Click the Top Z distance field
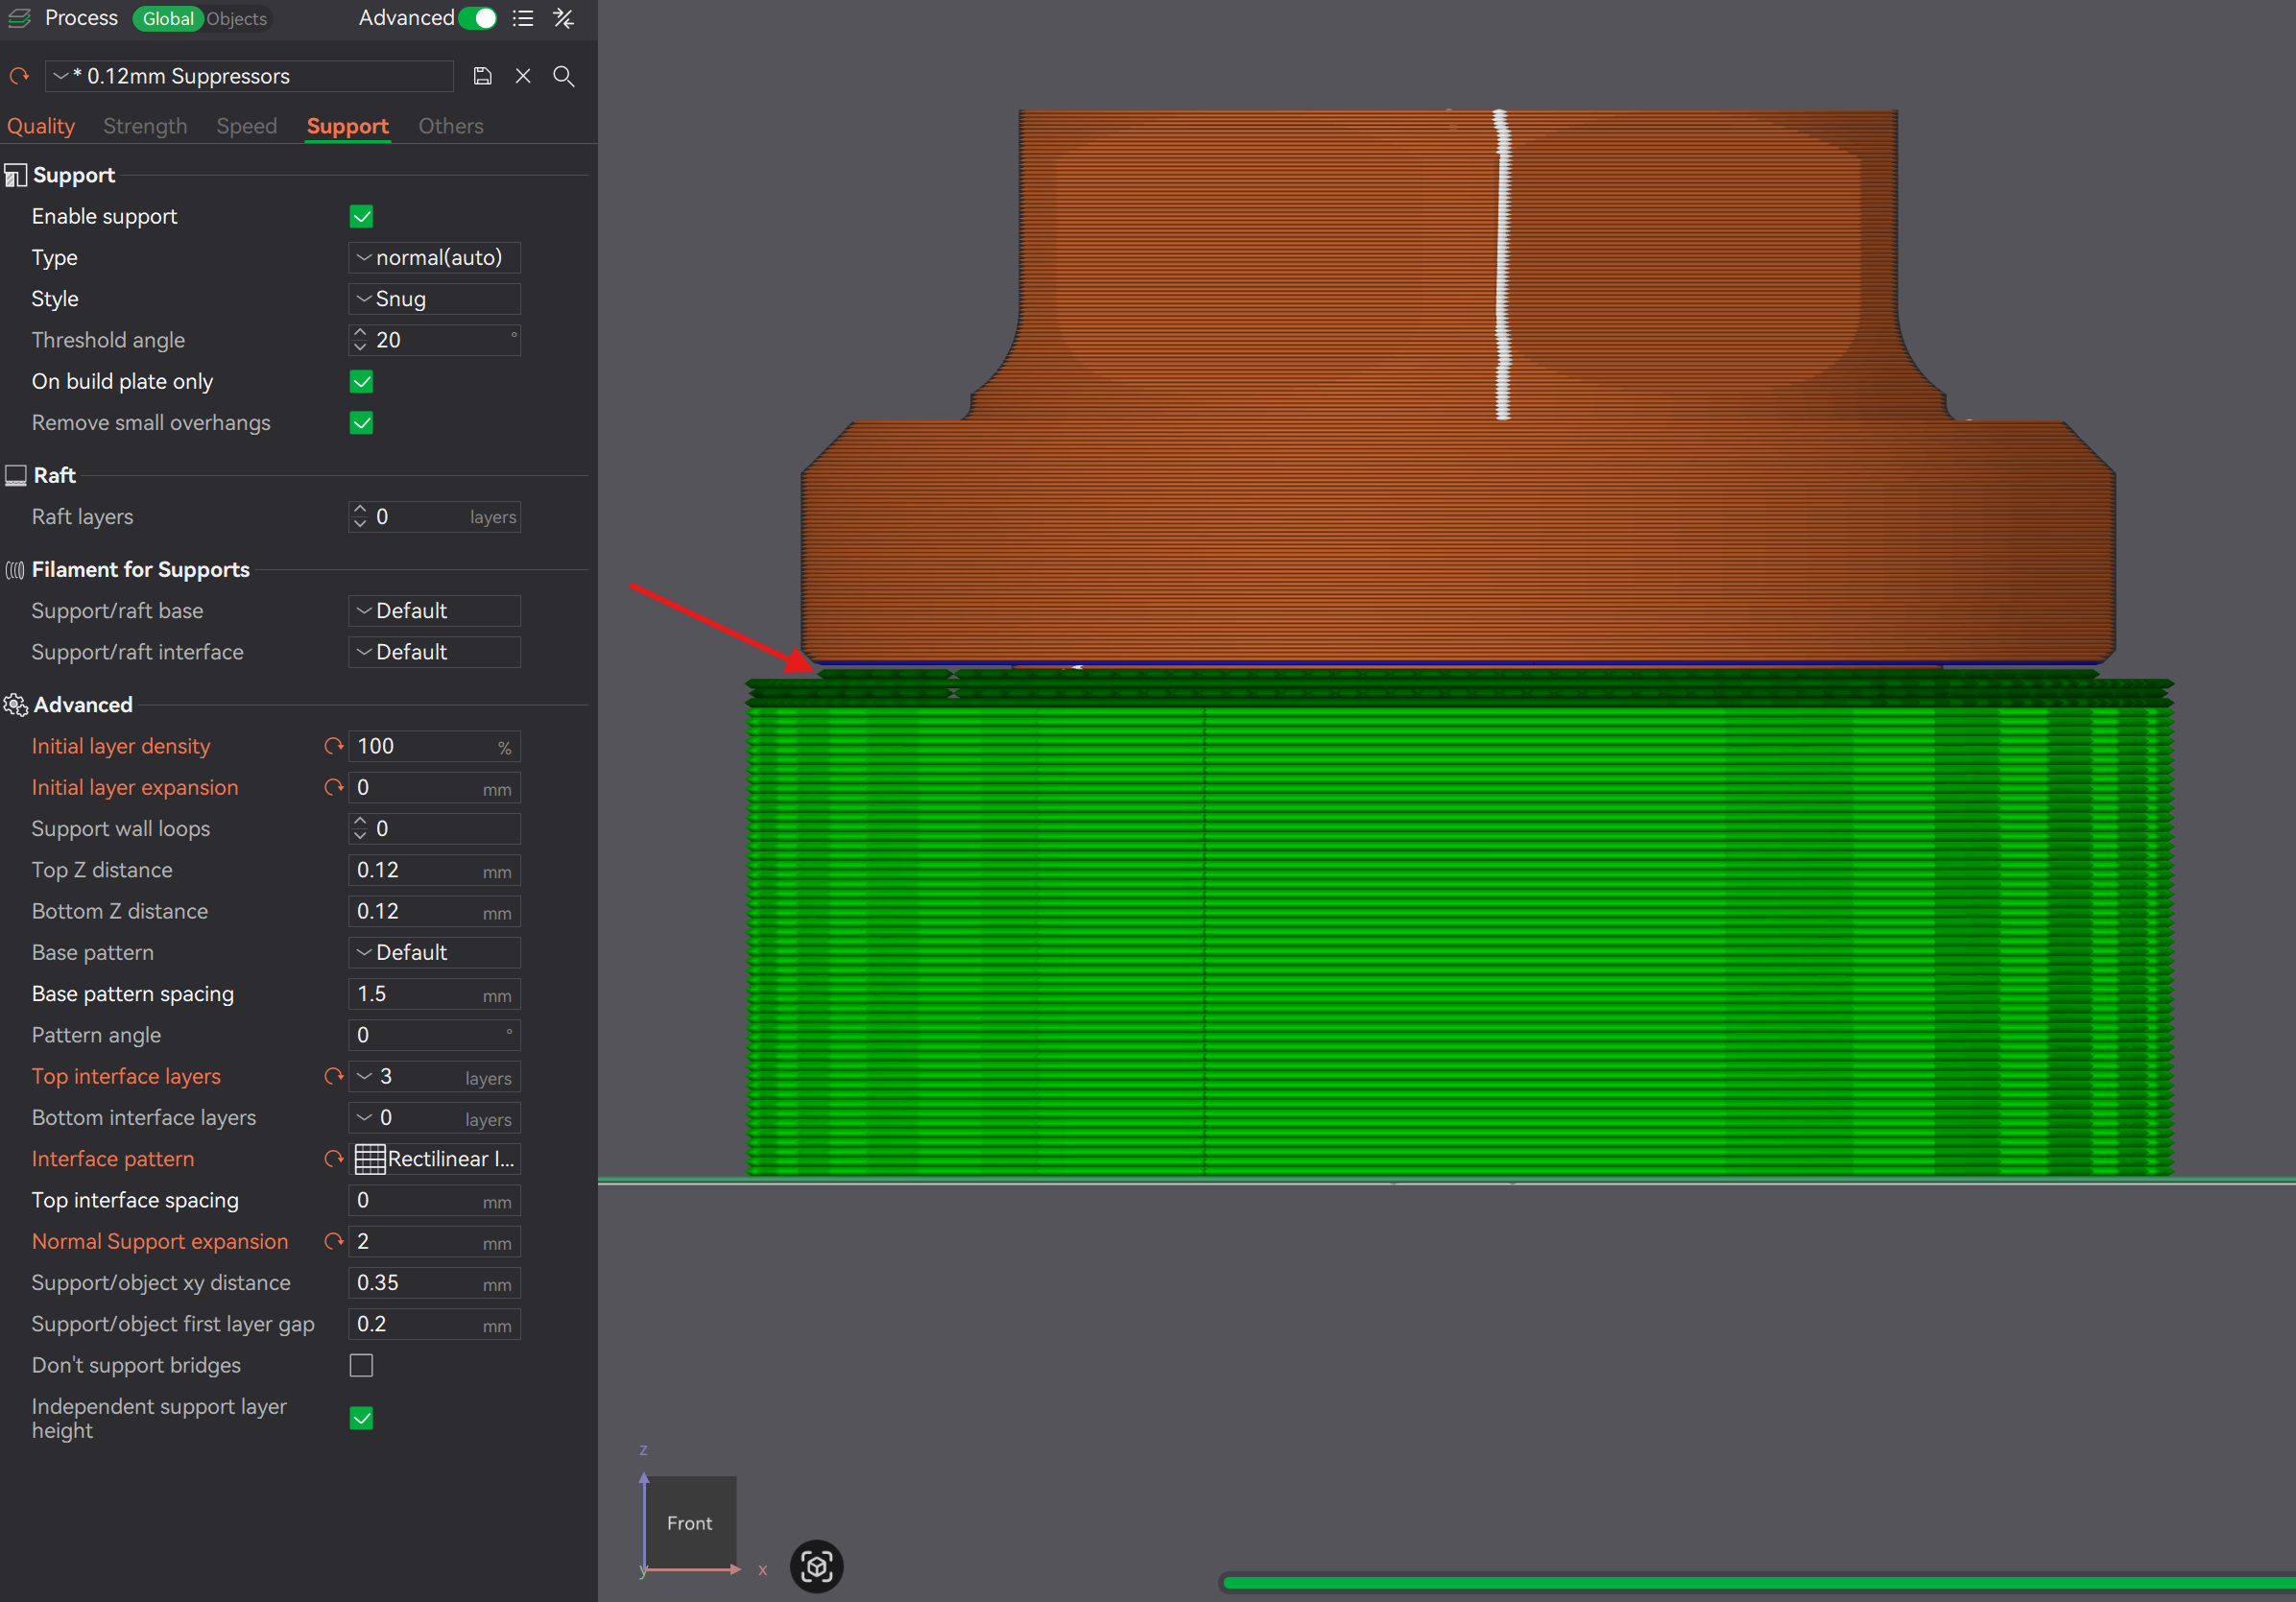The height and width of the screenshot is (1602, 2296). point(434,870)
